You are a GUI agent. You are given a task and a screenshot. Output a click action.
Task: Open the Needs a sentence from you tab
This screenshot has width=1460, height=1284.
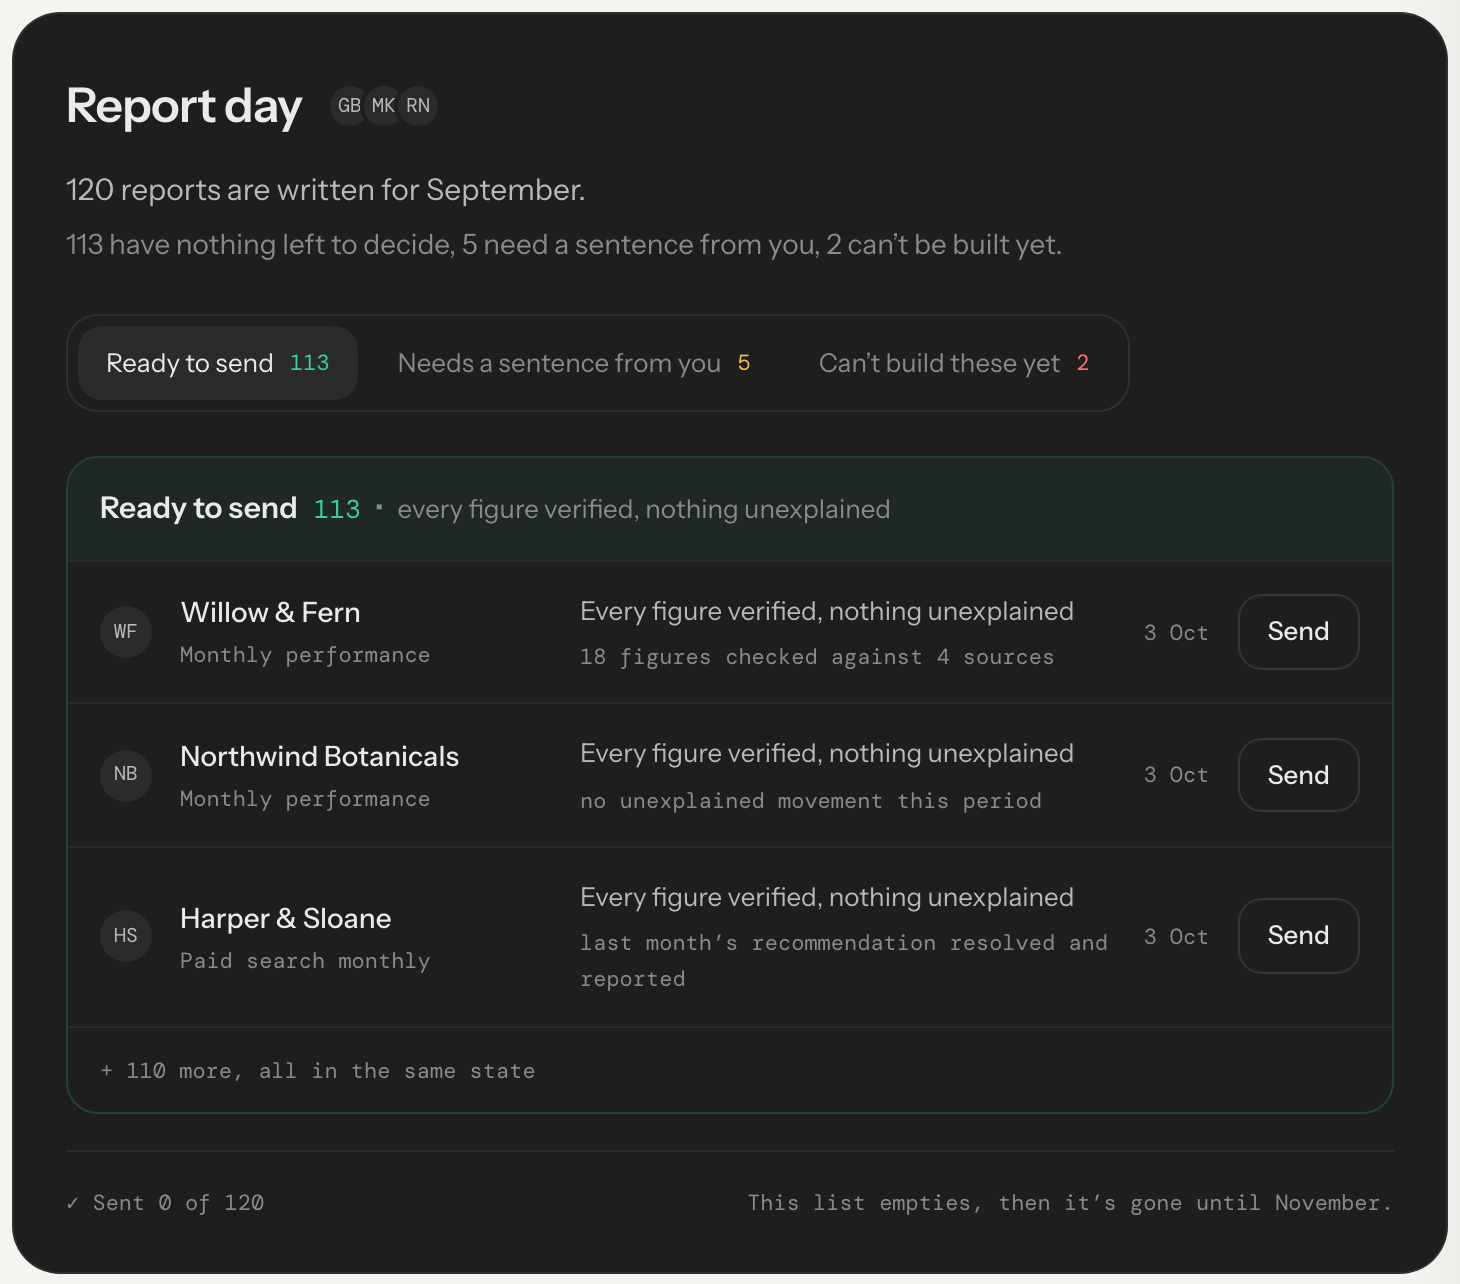point(574,363)
